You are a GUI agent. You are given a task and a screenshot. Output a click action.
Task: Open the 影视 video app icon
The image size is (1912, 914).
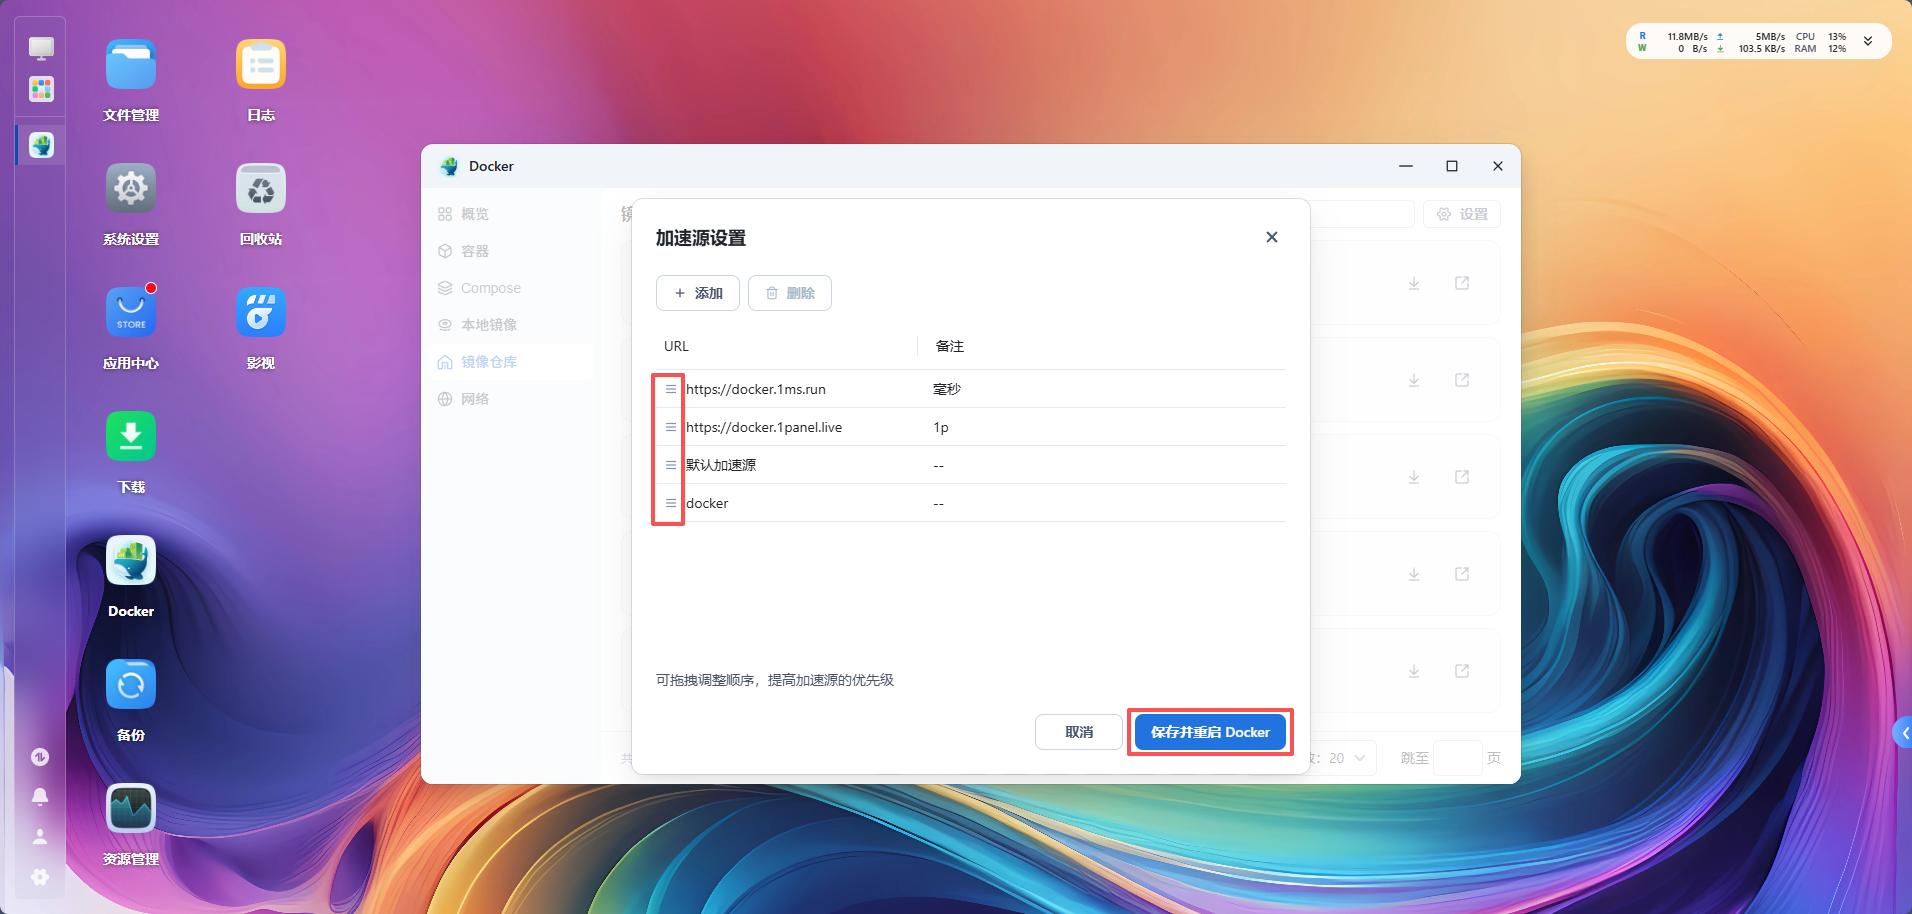261,313
